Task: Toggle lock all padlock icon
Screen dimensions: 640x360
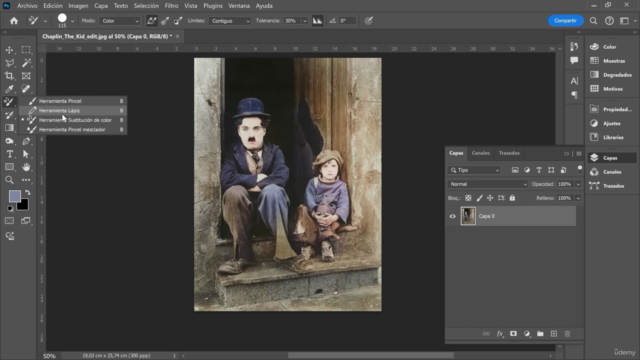Action: point(512,198)
